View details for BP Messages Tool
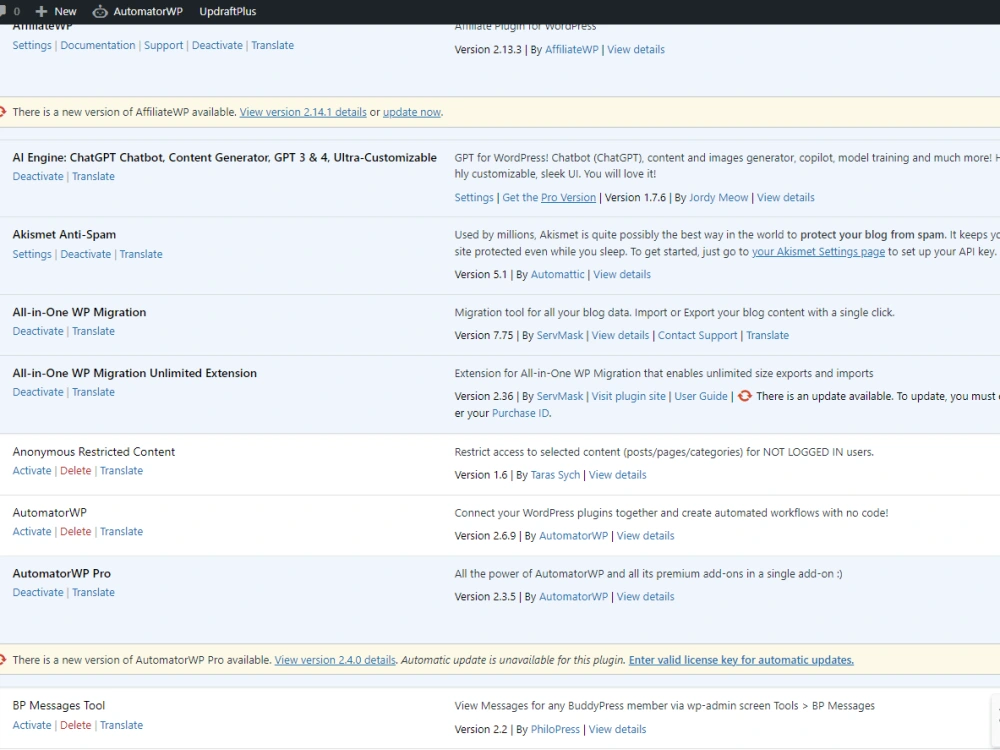The height and width of the screenshot is (750, 1000). pyautogui.click(x=617, y=729)
